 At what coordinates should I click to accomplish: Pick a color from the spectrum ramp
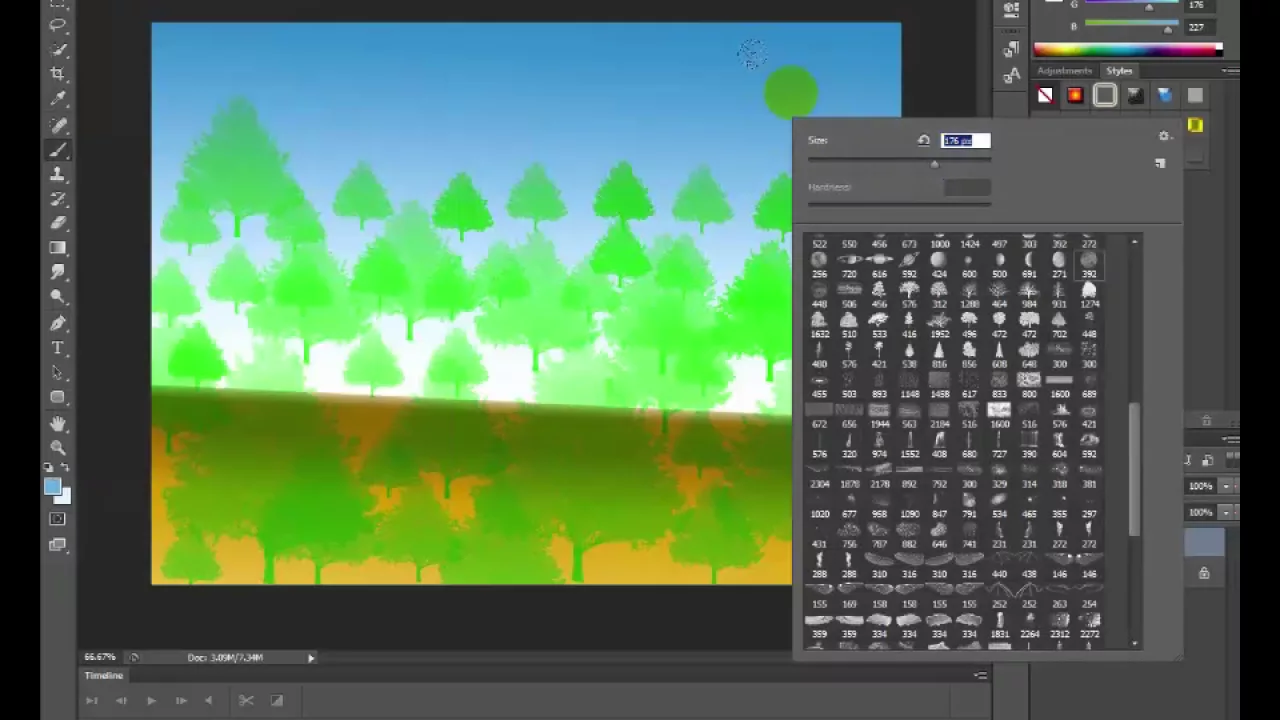point(1127,49)
